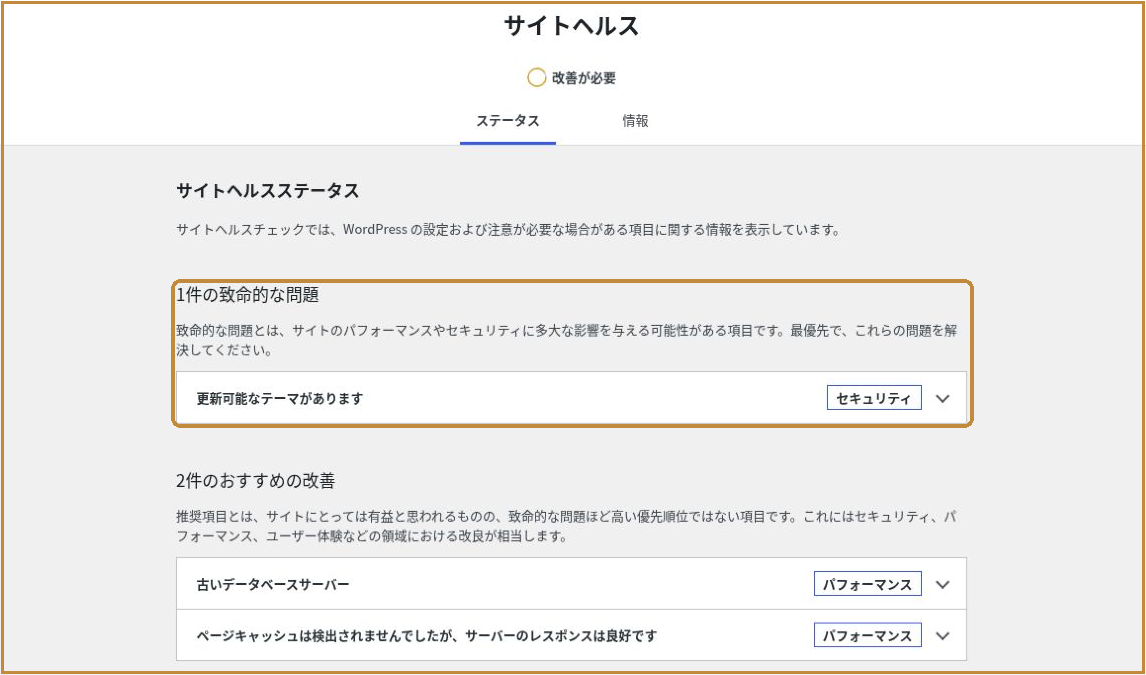The image size is (1146, 675).
Task: Click the 古いデータベースサーバー heading
Action: click(x=273, y=584)
